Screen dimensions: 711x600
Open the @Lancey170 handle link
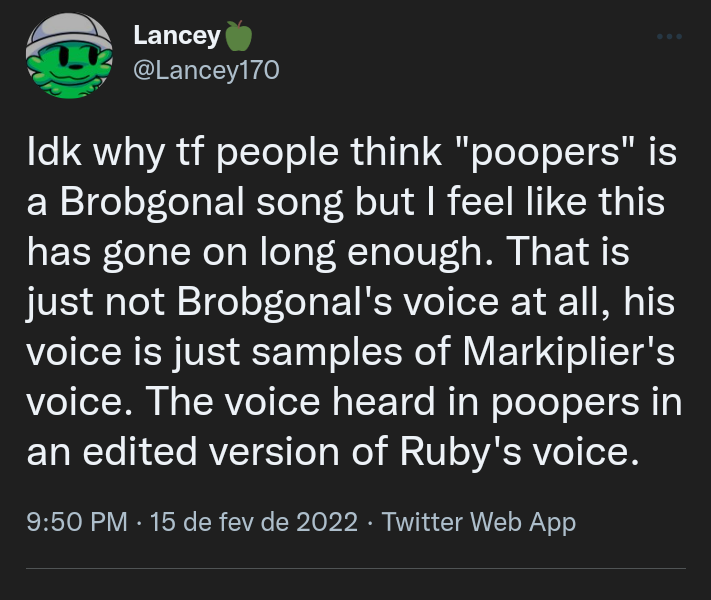tap(206, 69)
